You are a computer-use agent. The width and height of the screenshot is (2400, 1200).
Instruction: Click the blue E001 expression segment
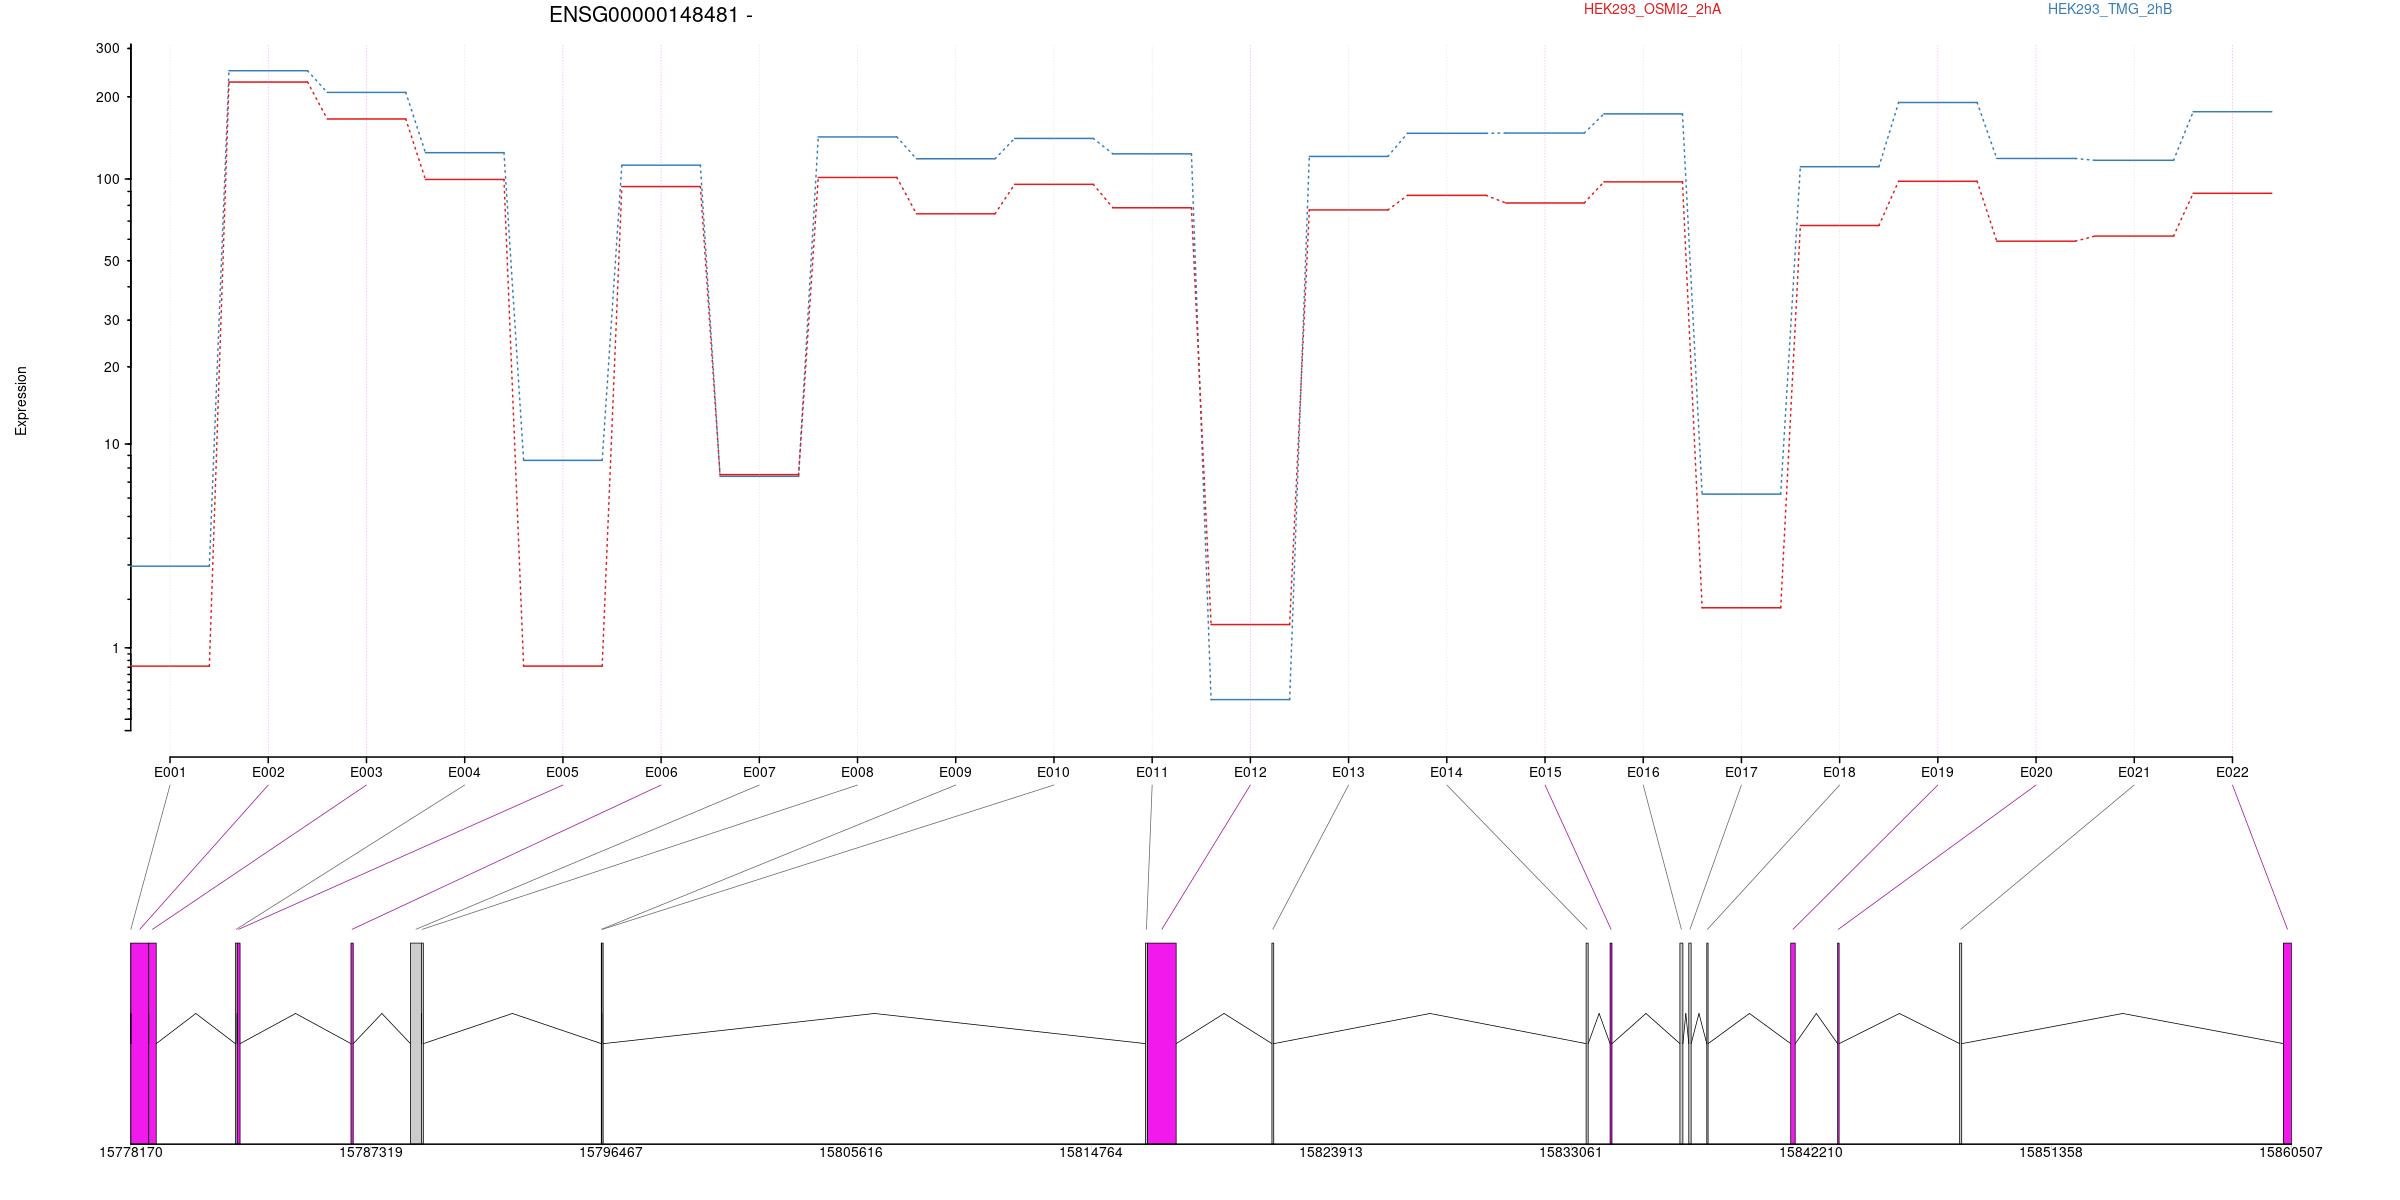170,566
